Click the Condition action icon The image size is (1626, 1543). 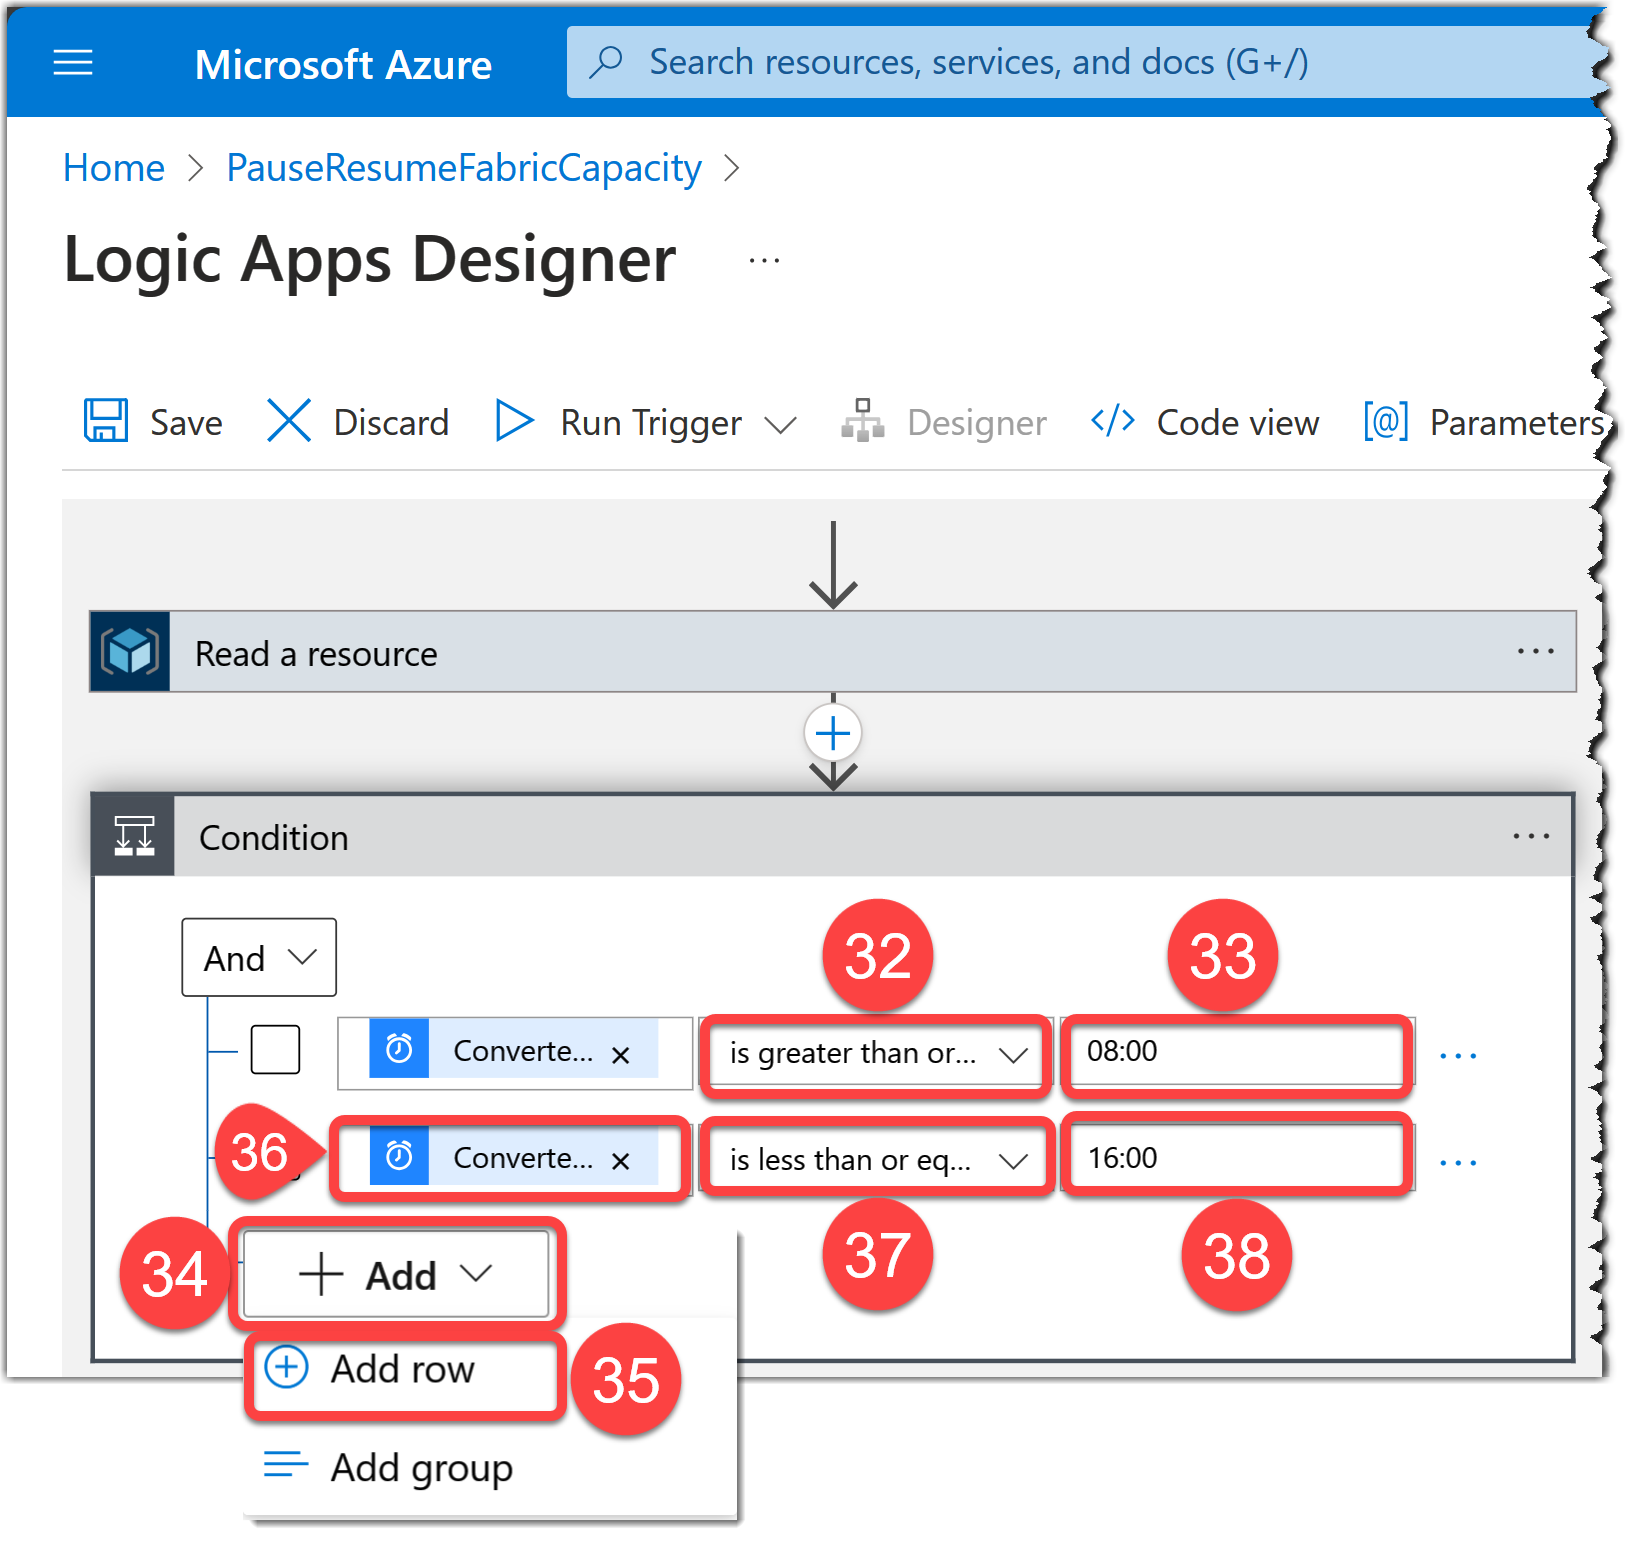[134, 836]
